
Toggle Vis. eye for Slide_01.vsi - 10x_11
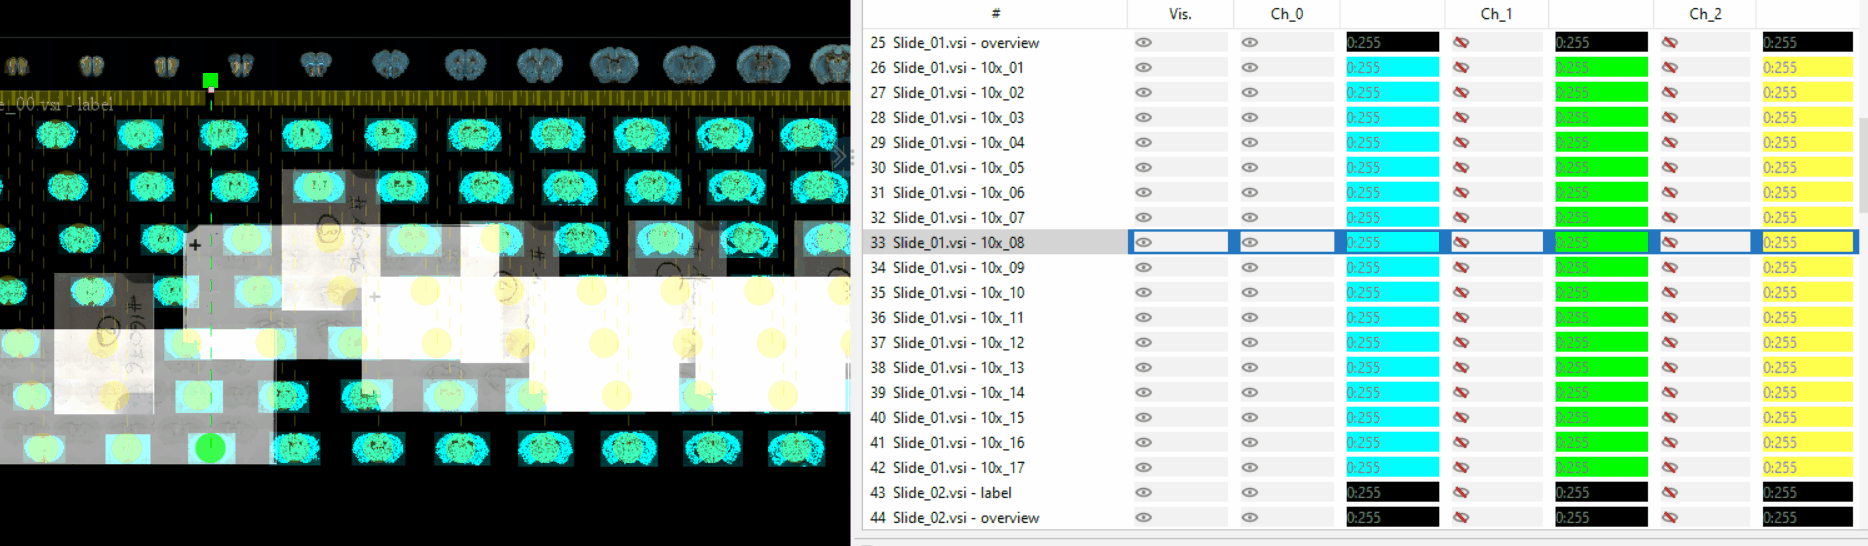click(x=1143, y=317)
